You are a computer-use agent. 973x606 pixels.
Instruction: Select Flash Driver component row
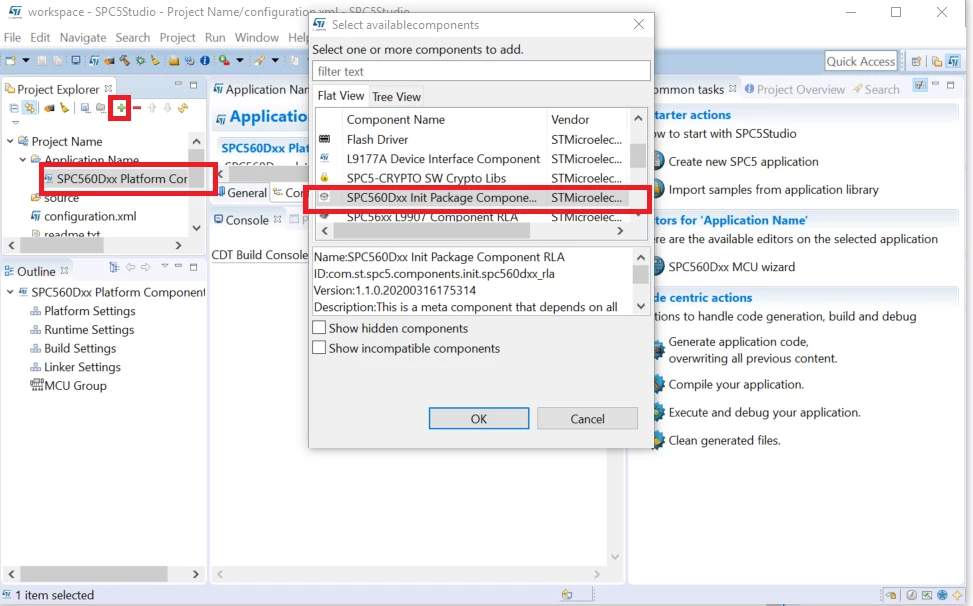[472, 140]
